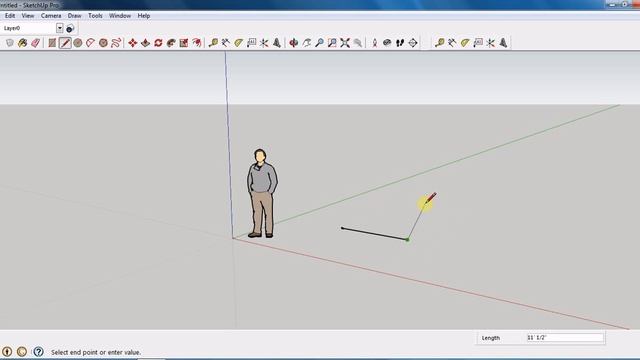Select the Arc drawing tool

(90, 42)
